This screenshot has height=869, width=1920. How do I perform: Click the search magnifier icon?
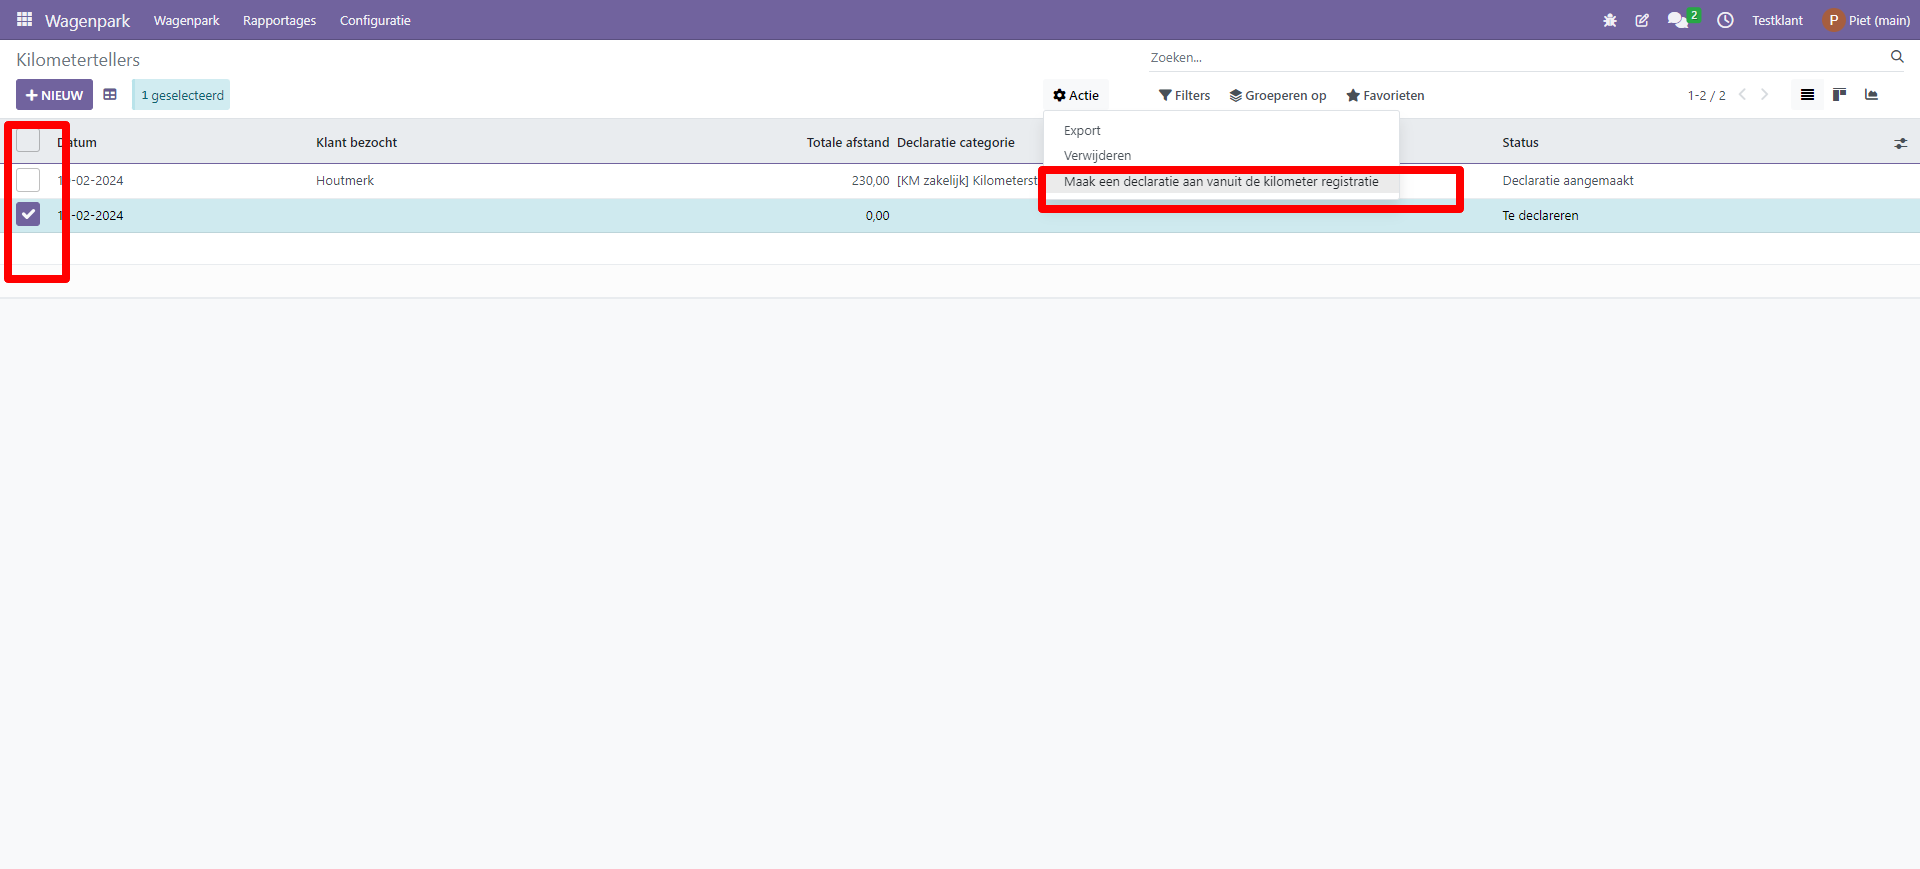(1897, 57)
